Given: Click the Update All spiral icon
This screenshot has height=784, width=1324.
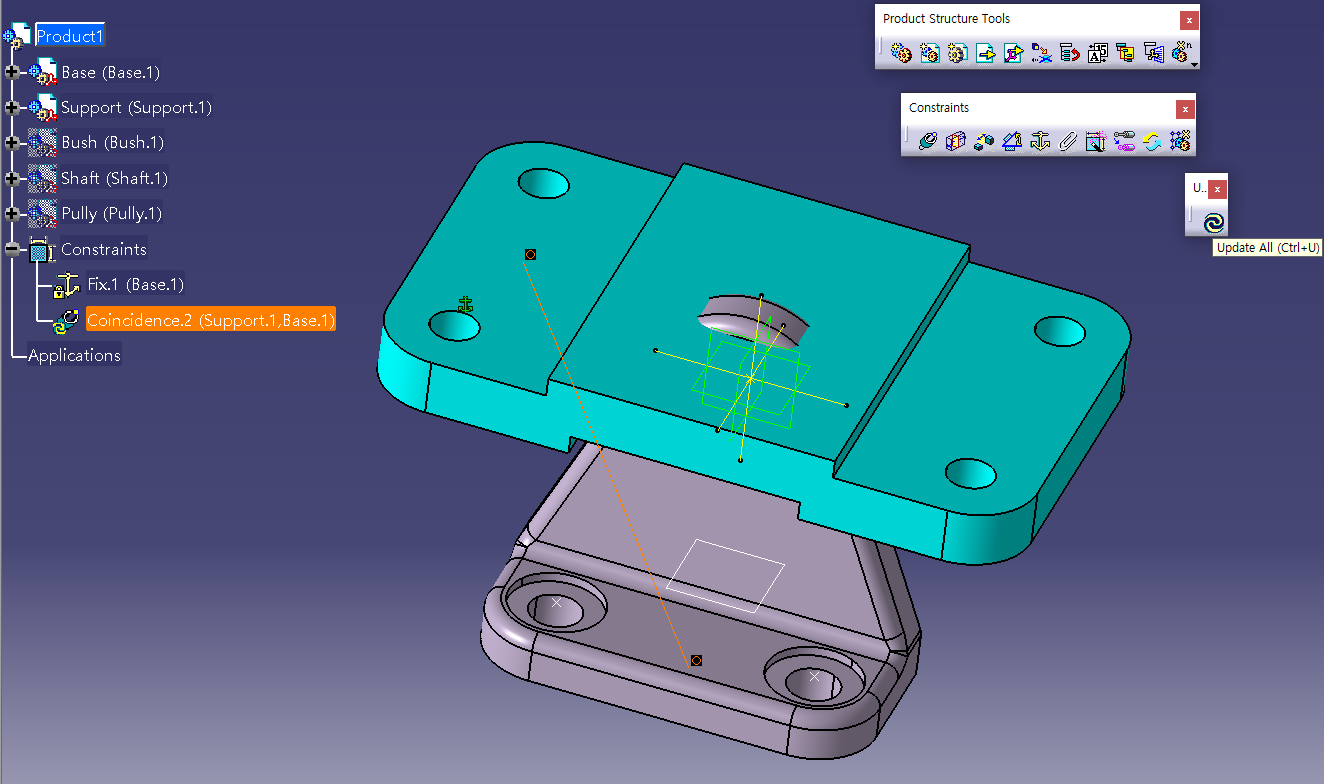Looking at the screenshot, I should point(1214,222).
